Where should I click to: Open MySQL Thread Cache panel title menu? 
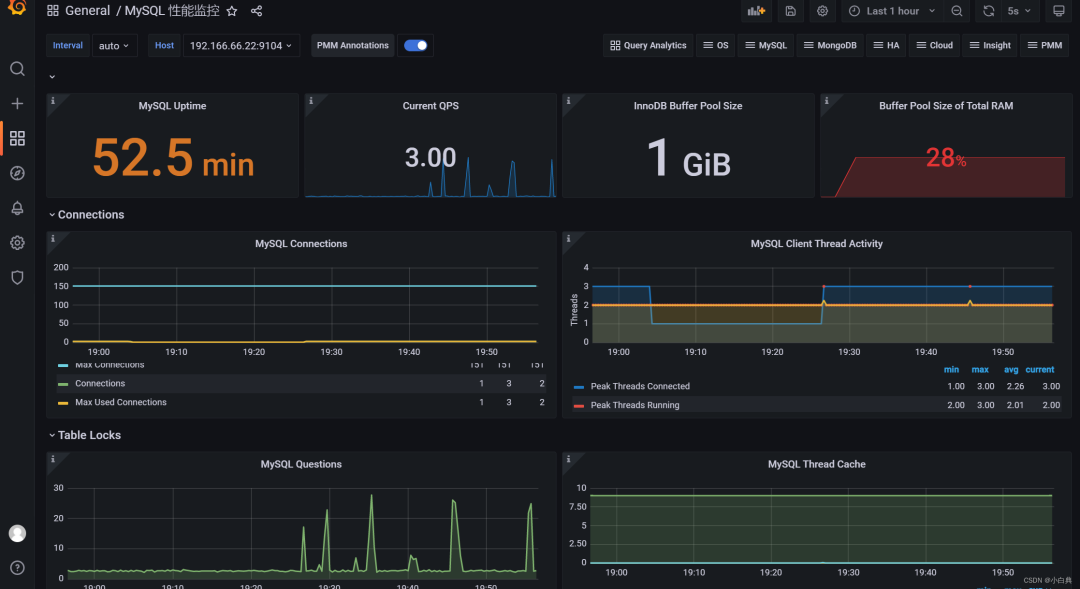(816, 464)
